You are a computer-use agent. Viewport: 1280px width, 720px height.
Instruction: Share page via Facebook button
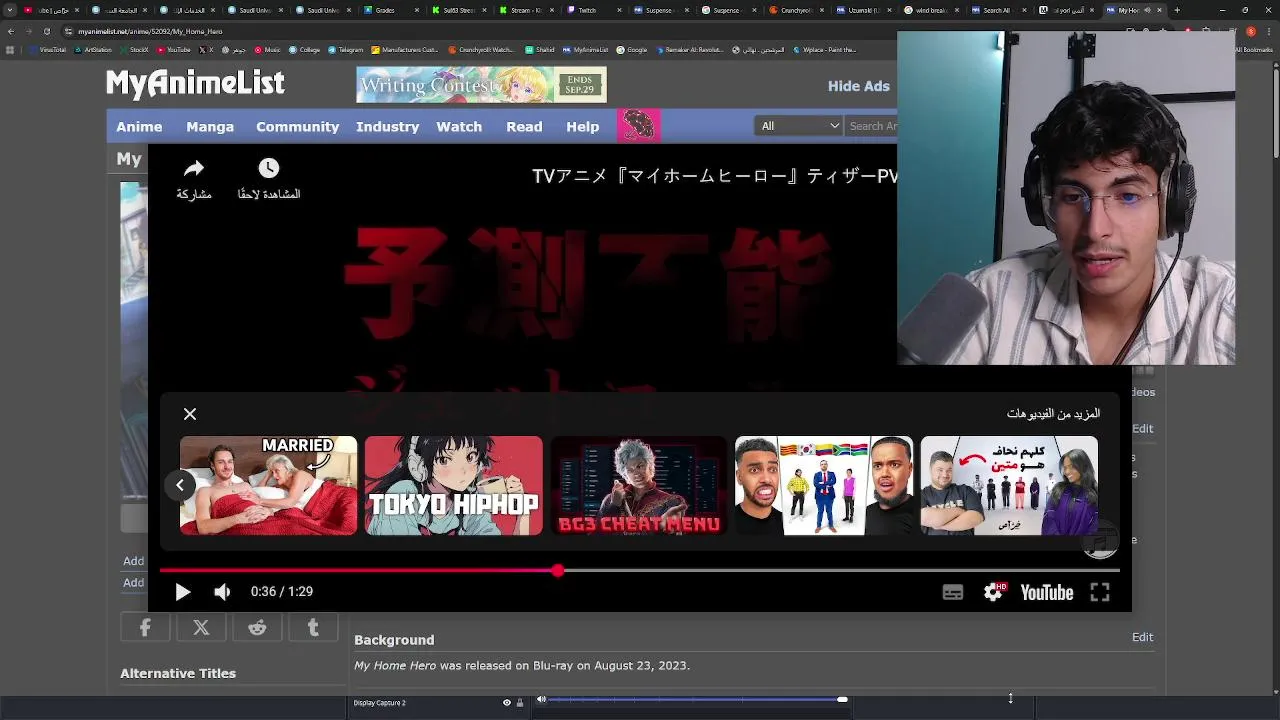pyautogui.click(x=145, y=627)
